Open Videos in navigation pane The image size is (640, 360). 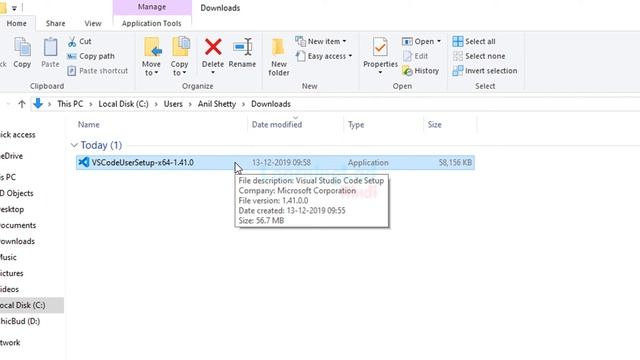(9, 289)
